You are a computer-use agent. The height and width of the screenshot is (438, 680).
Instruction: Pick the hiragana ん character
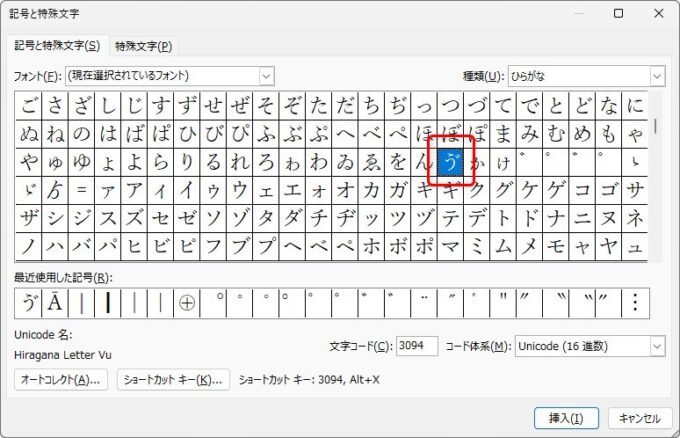tap(423, 162)
